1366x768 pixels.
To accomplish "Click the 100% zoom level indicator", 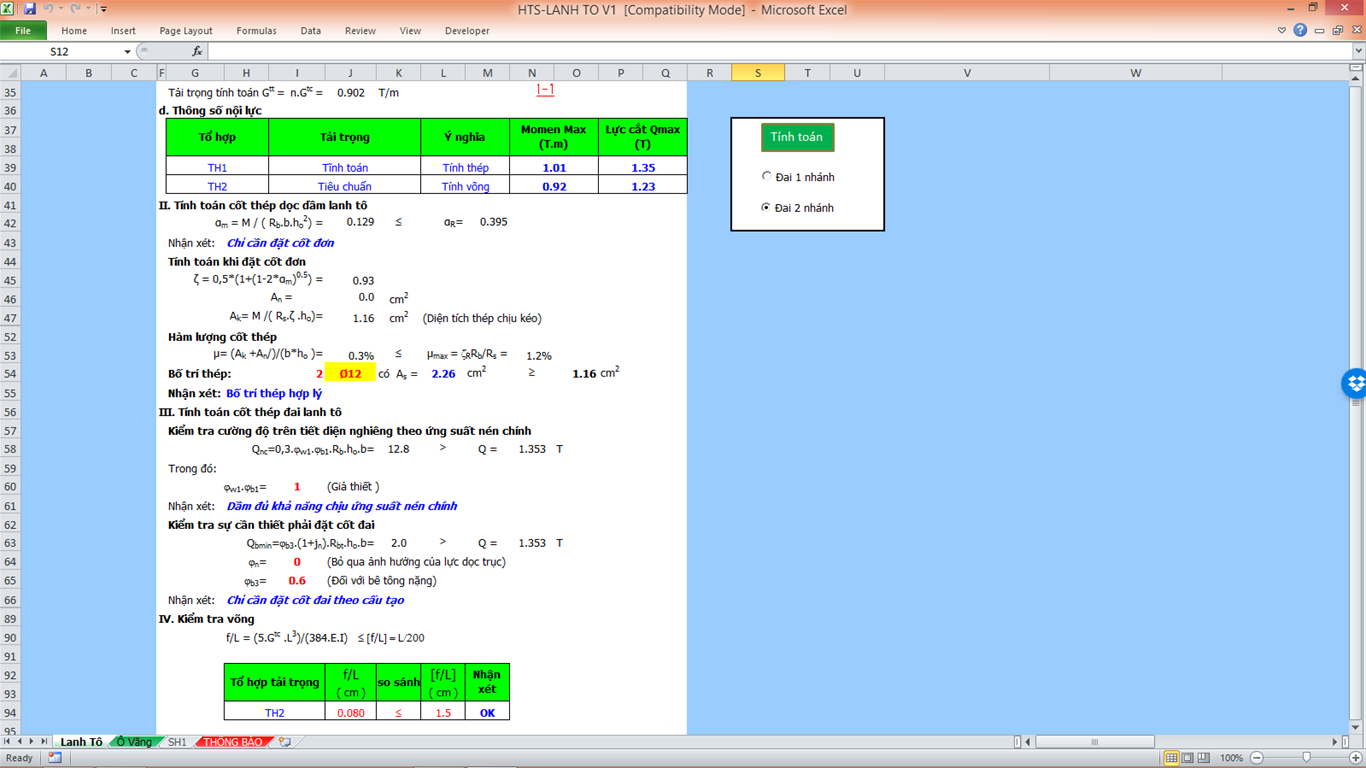I will click(1231, 758).
